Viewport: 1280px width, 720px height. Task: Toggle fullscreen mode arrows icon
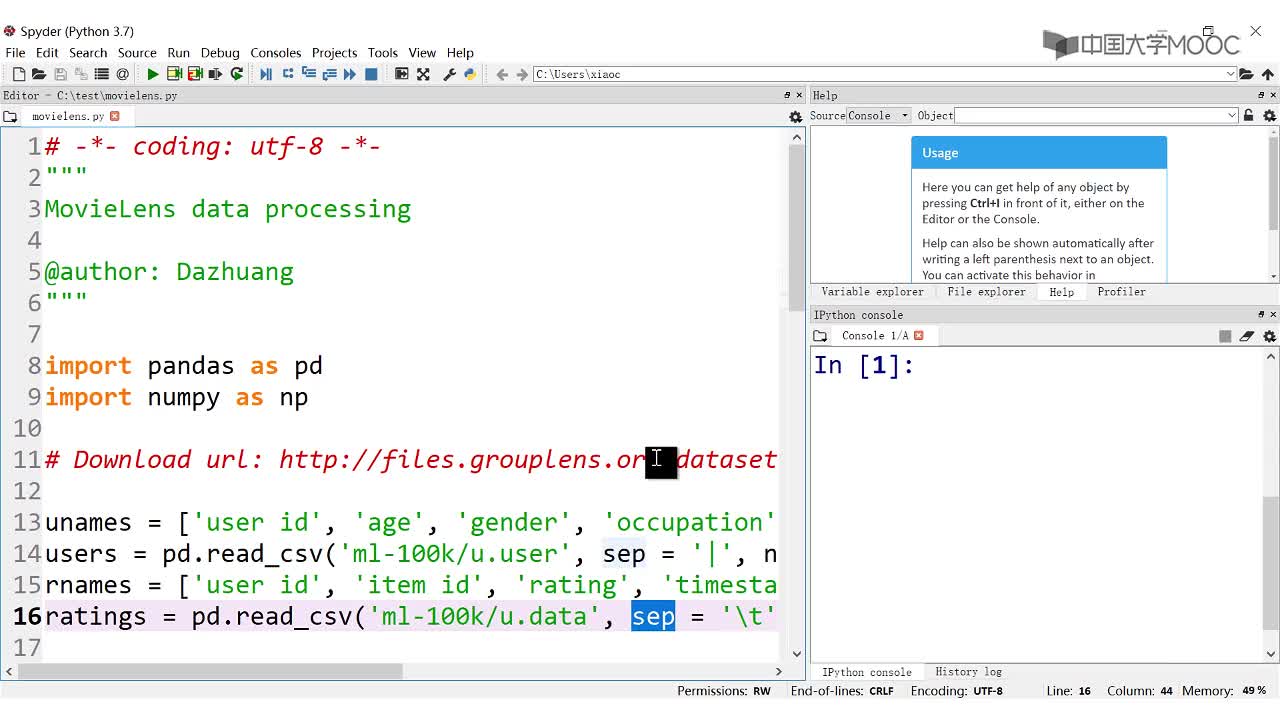[x=423, y=74]
